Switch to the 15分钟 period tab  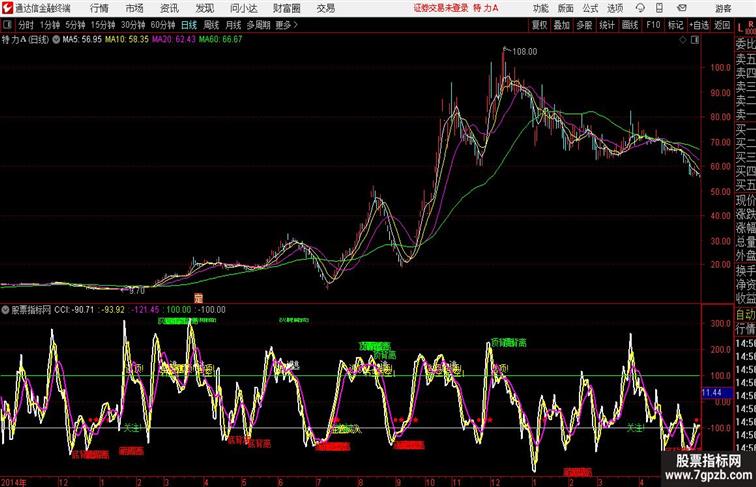click(x=103, y=25)
